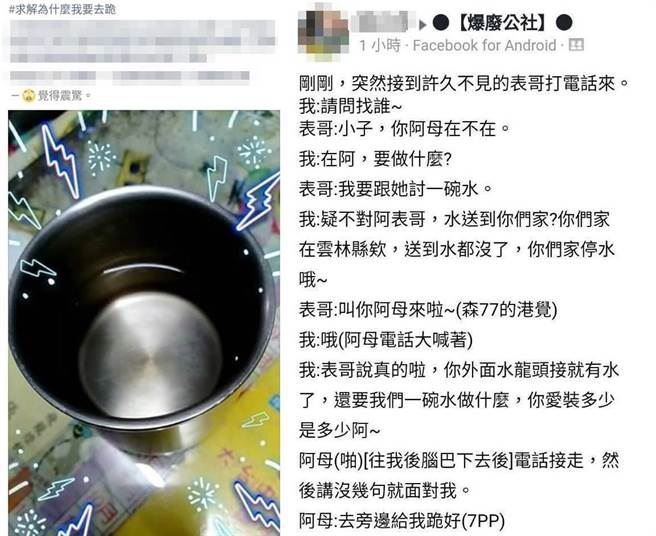Click the Facebook for Android label

click(484, 46)
